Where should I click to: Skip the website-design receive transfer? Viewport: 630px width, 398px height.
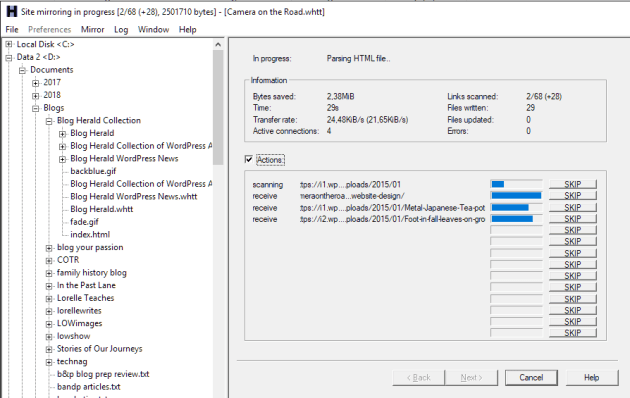[x=573, y=196]
